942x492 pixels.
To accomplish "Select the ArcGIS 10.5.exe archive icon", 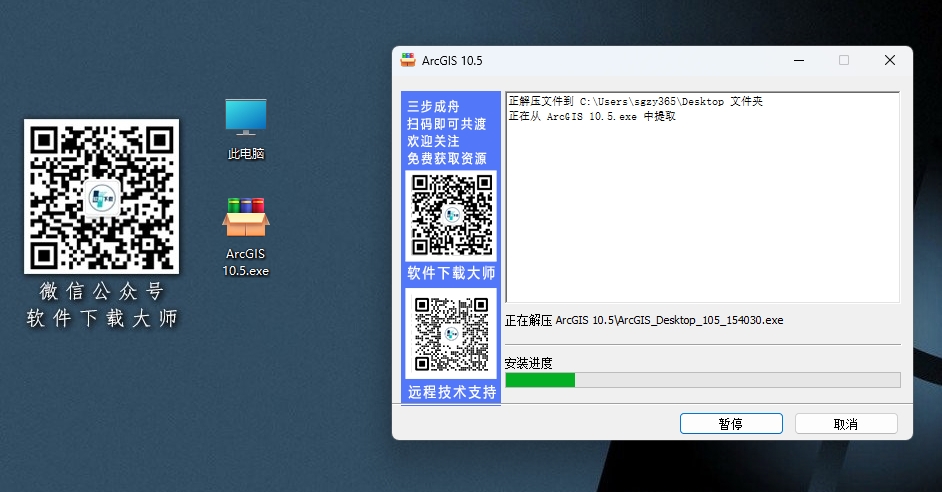I will coord(246,237).
